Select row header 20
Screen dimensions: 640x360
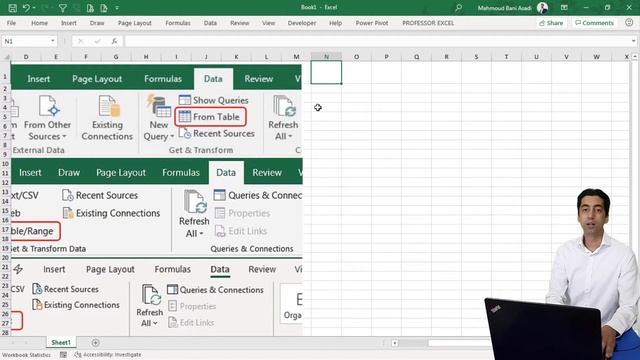coord(5,258)
